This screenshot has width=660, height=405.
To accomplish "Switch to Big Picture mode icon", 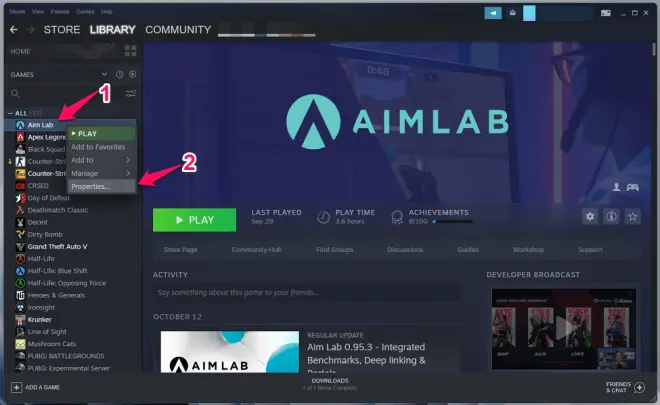I will click(606, 13).
